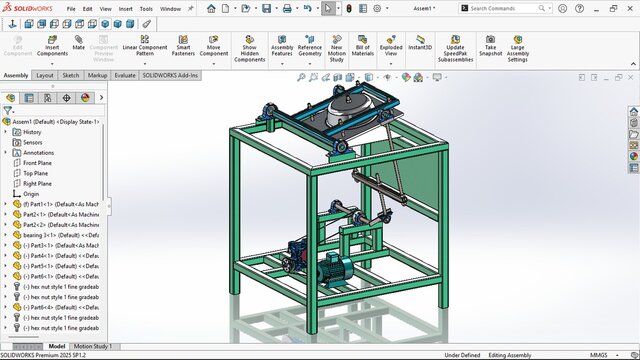Open Linear Component Pattern tool
The height and width of the screenshot is (360, 640).
tap(145, 46)
